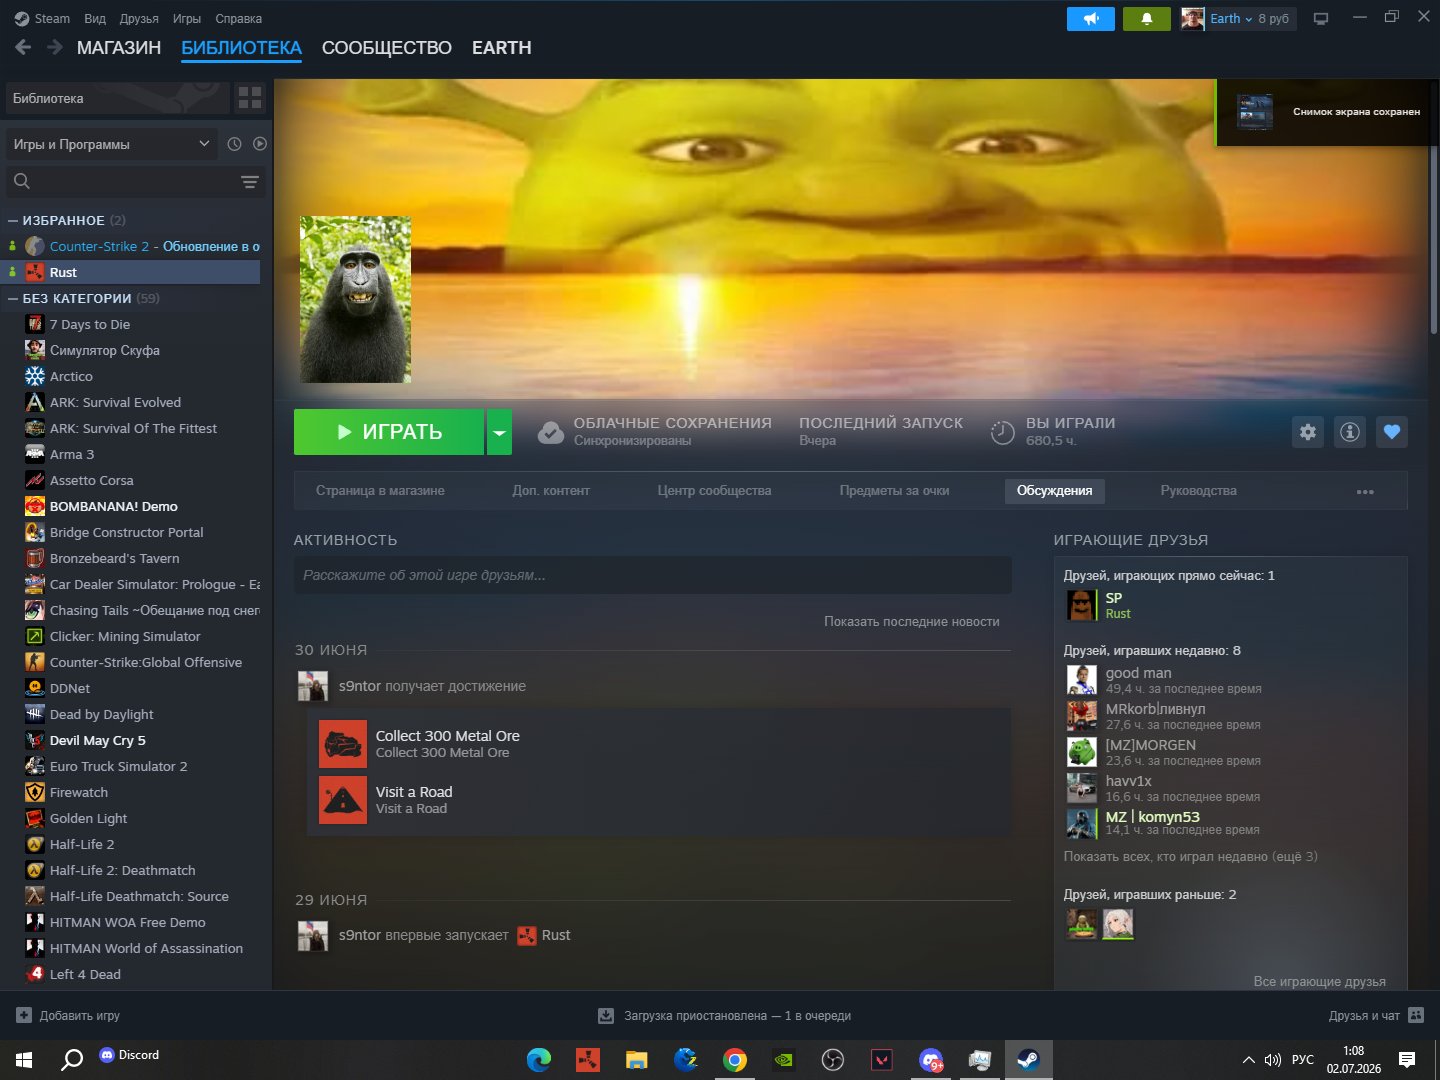Image resolution: width=1440 pixels, height=1080 pixels.
Task: Show ready-to-play games filter icon
Action: click(x=260, y=144)
